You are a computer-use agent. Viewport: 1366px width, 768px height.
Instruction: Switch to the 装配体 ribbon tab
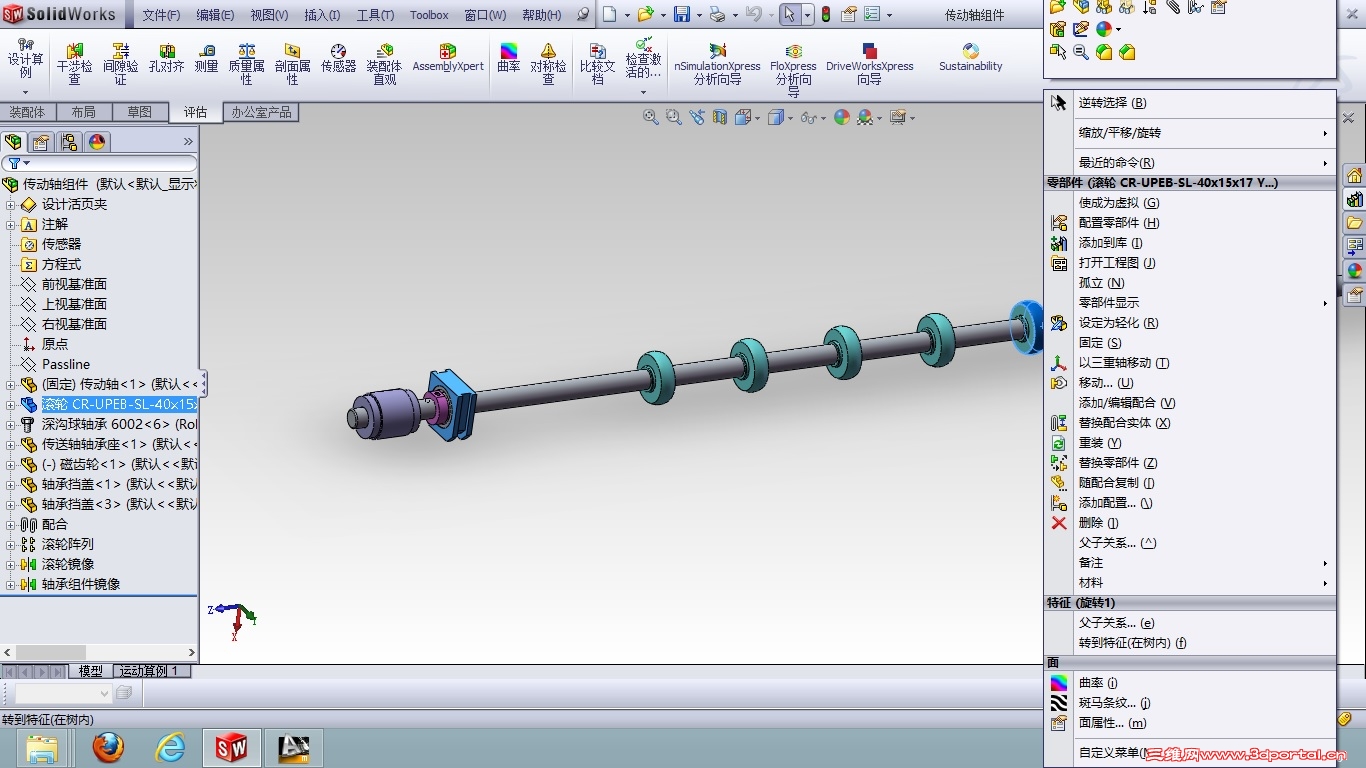[x=27, y=112]
